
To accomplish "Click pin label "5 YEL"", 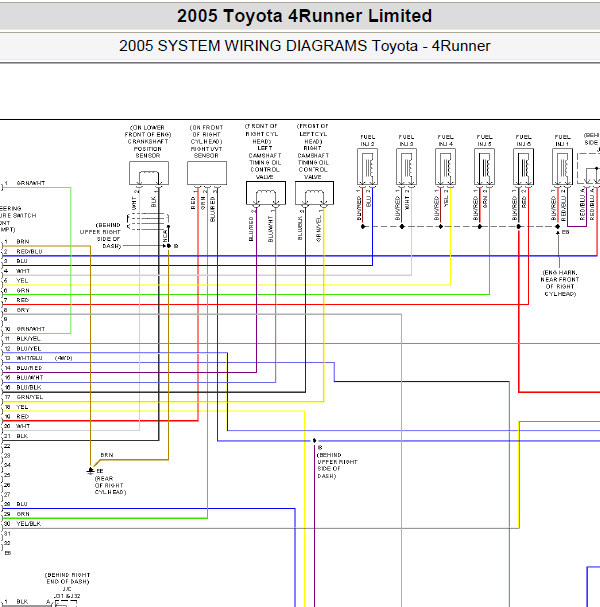I will click(x=16, y=281).
